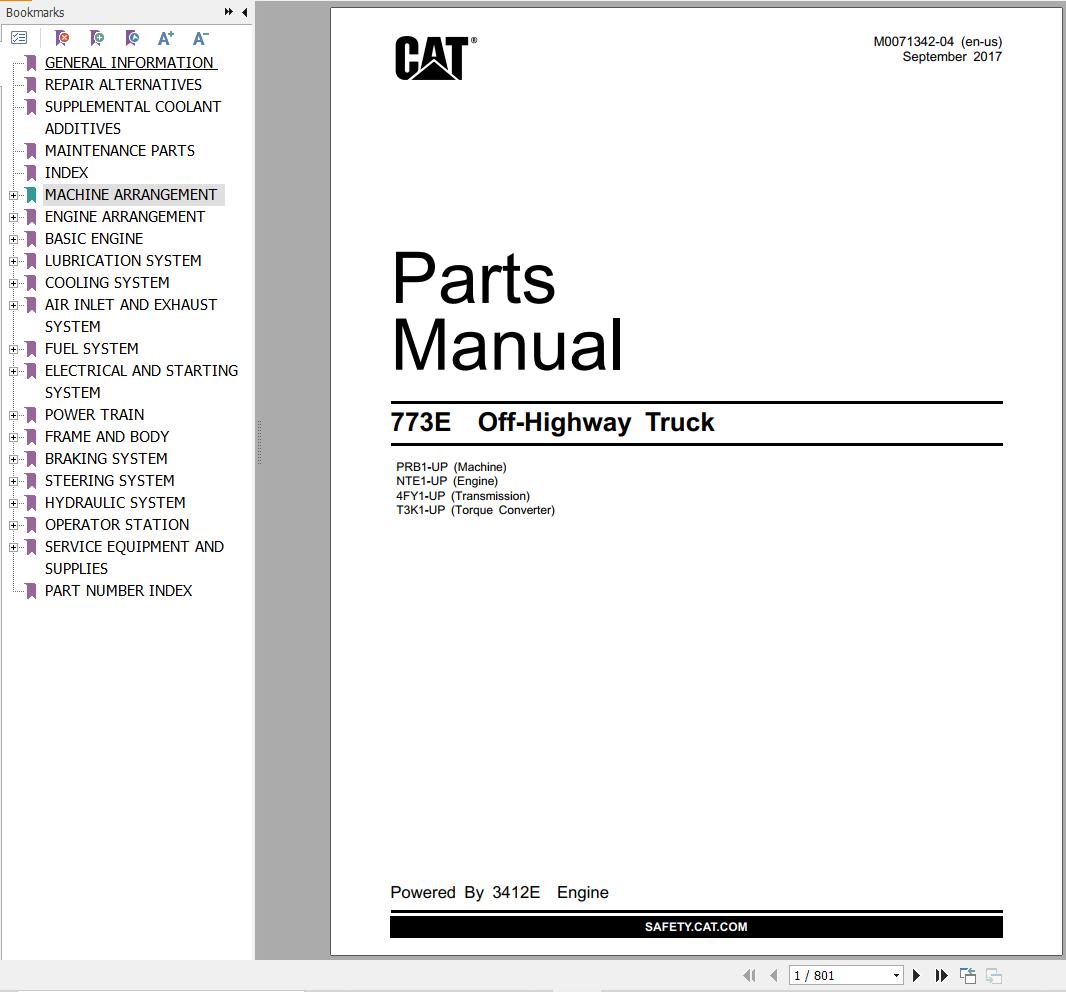1066x992 pixels.
Task: Open the bookmark options list icon
Action: pyautogui.click(x=19, y=38)
